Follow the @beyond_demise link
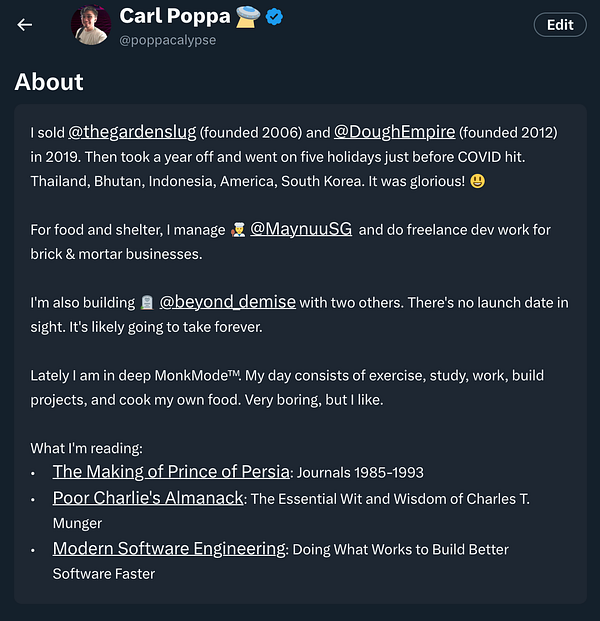Viewport: 600px width, 621px height. coord(227,302)
